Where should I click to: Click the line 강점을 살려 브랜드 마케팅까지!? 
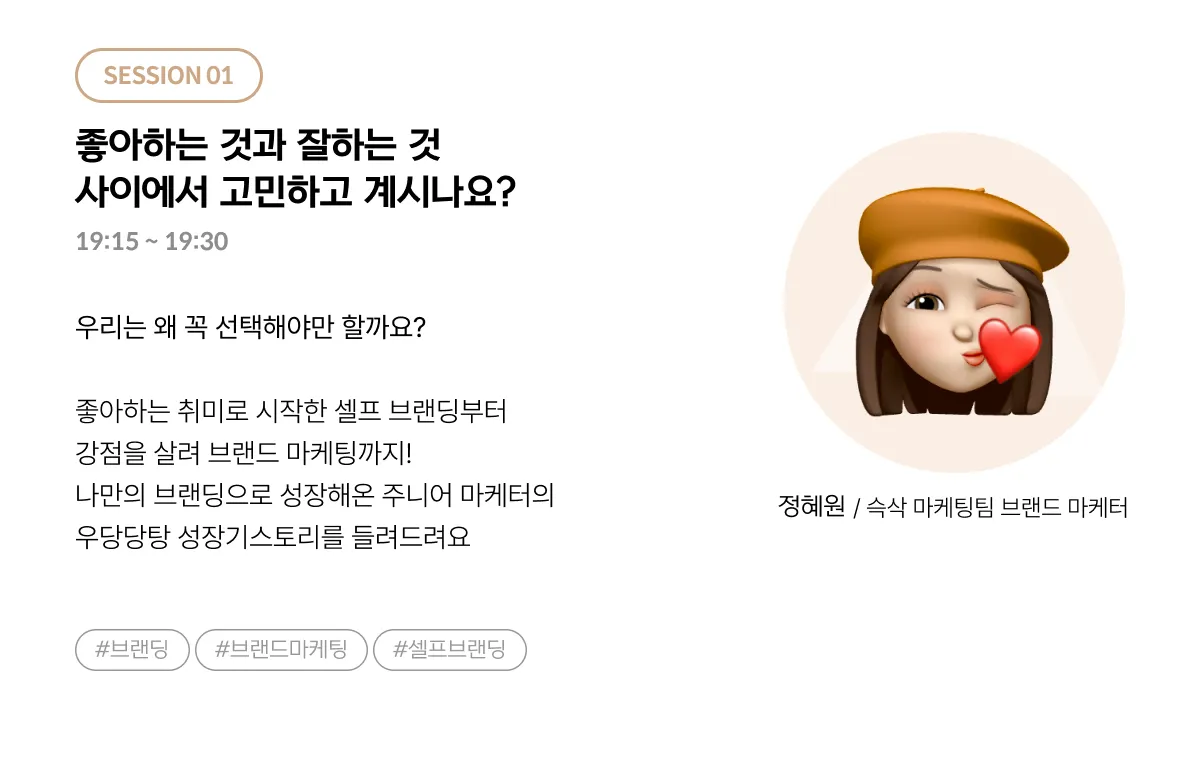click(244, 453)
